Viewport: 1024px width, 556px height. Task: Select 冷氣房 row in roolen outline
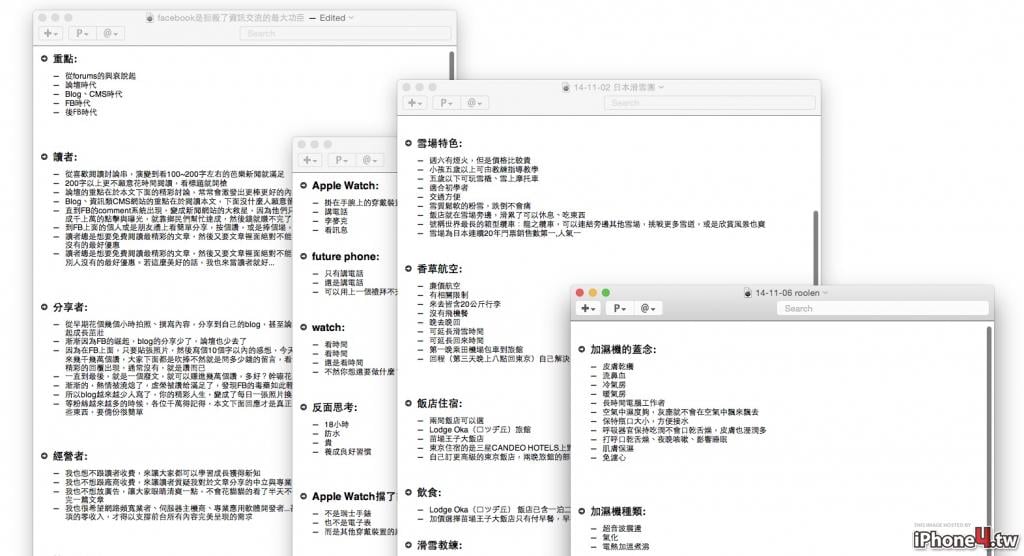coord(613,385)
